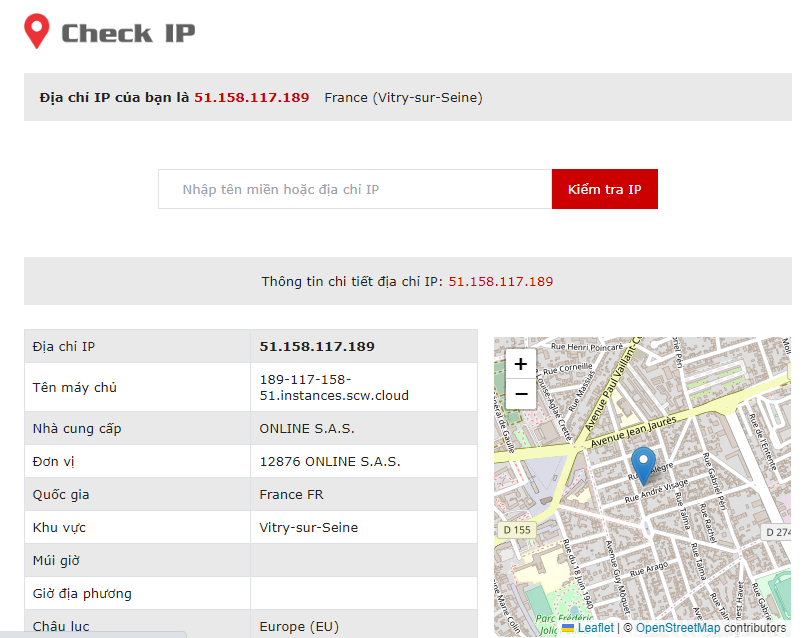Click France (Vitry-sur-Seine) in the top banner

tap(401, 98)
